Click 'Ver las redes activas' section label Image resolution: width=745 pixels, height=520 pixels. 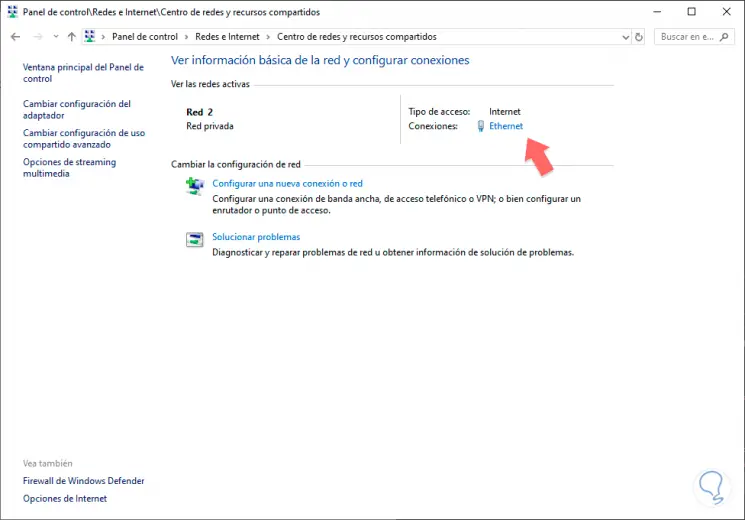[210, 84]
